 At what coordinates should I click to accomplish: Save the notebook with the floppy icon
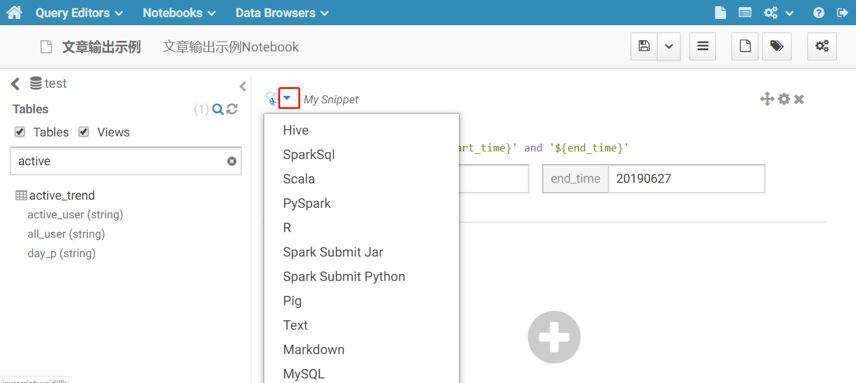click(644, 46)
